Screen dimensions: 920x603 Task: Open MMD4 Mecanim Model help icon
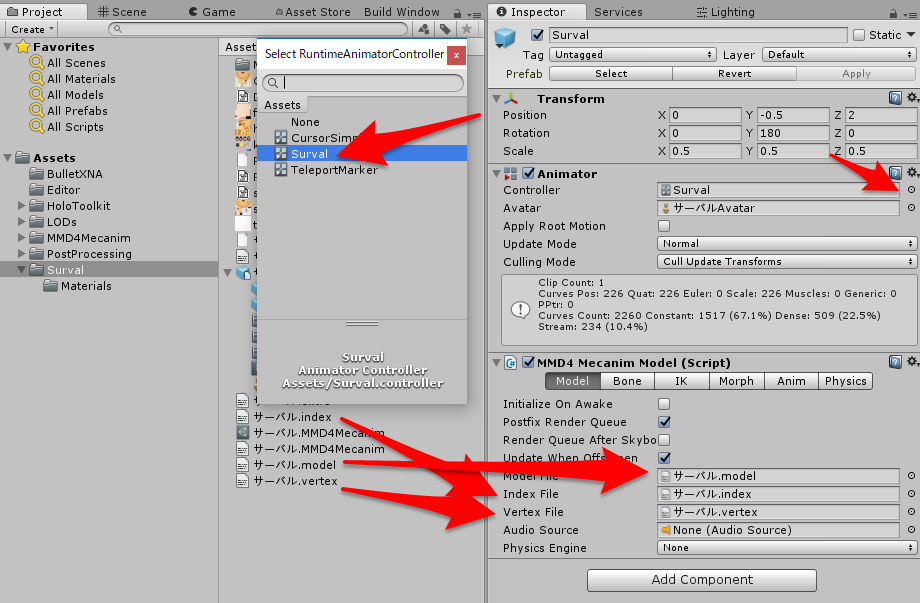click(895, 362)
